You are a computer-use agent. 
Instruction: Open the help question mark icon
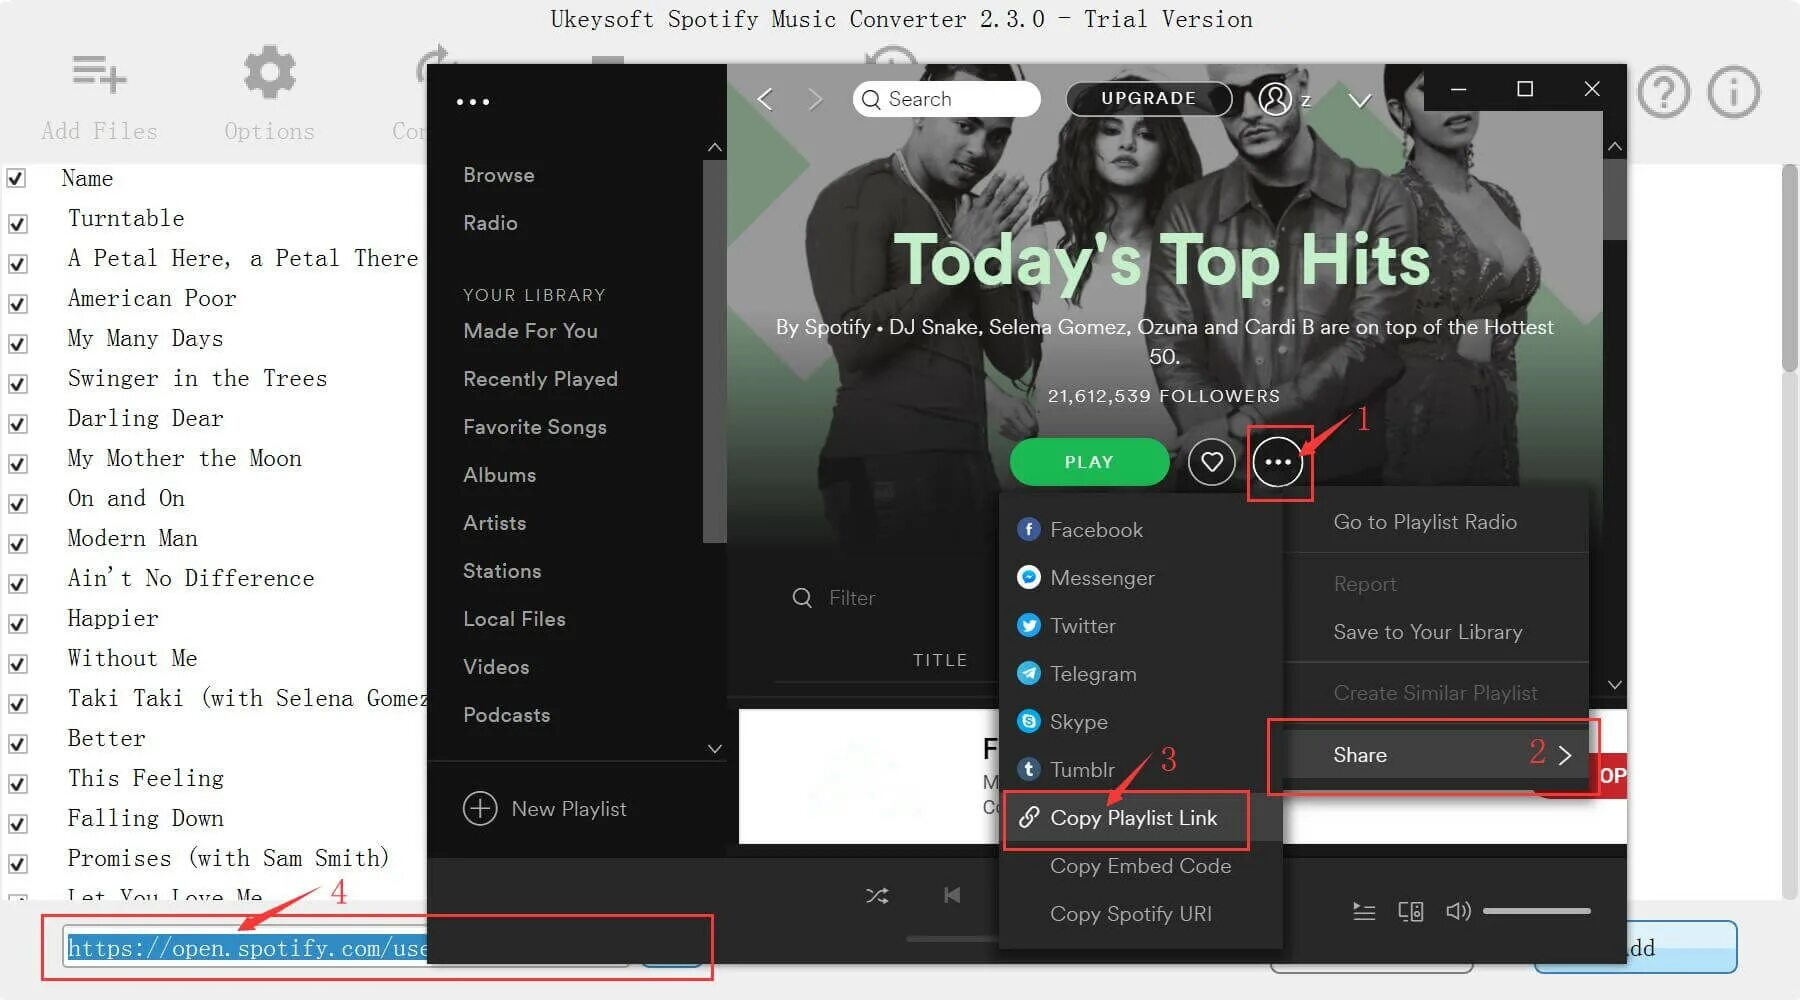coord(1664,93)
